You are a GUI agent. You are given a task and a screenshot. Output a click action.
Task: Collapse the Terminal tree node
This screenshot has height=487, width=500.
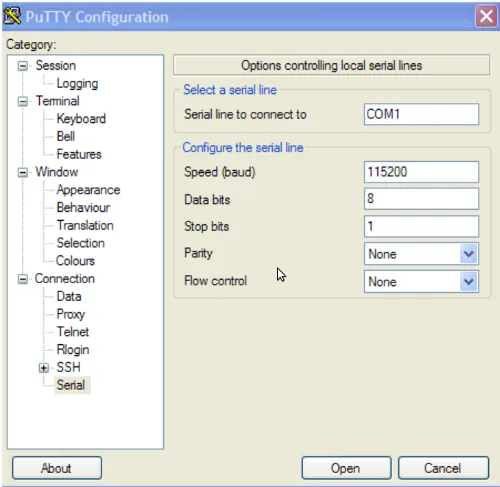tap(22, 101)
